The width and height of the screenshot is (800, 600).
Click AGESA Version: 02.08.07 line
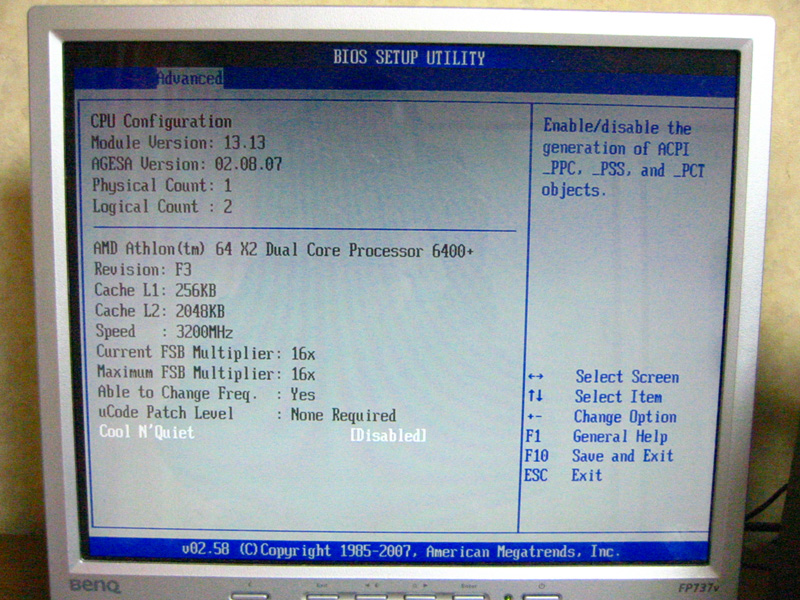tap(187, 164)
